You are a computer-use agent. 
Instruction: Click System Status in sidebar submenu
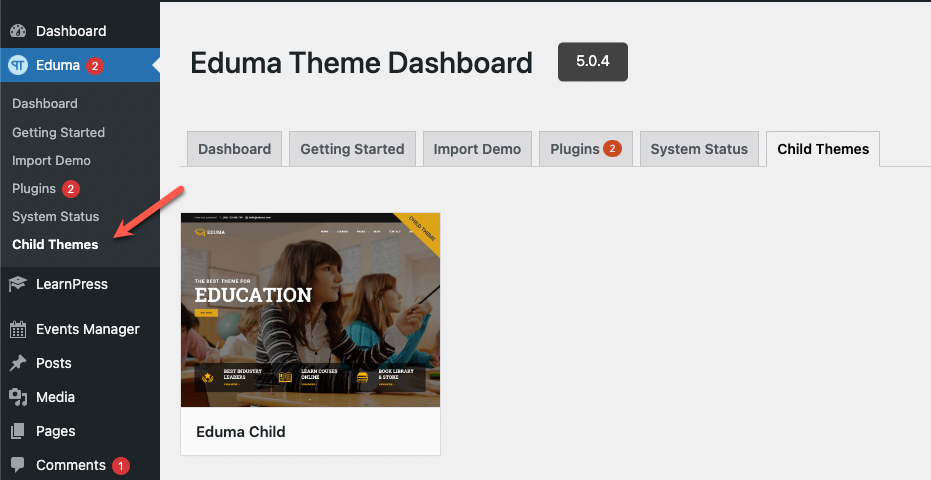click(x=56, y=216)
